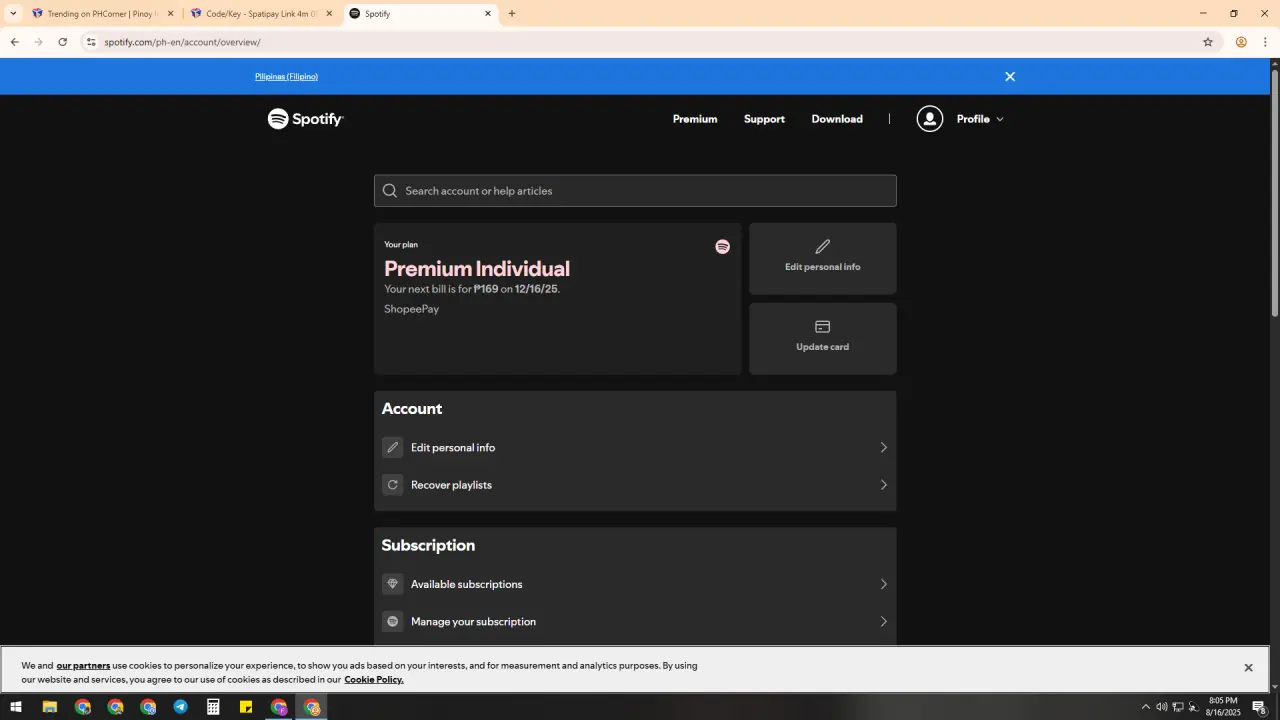
Task: Open Edit personal info row chevron
Action: (x=883, y=448)
